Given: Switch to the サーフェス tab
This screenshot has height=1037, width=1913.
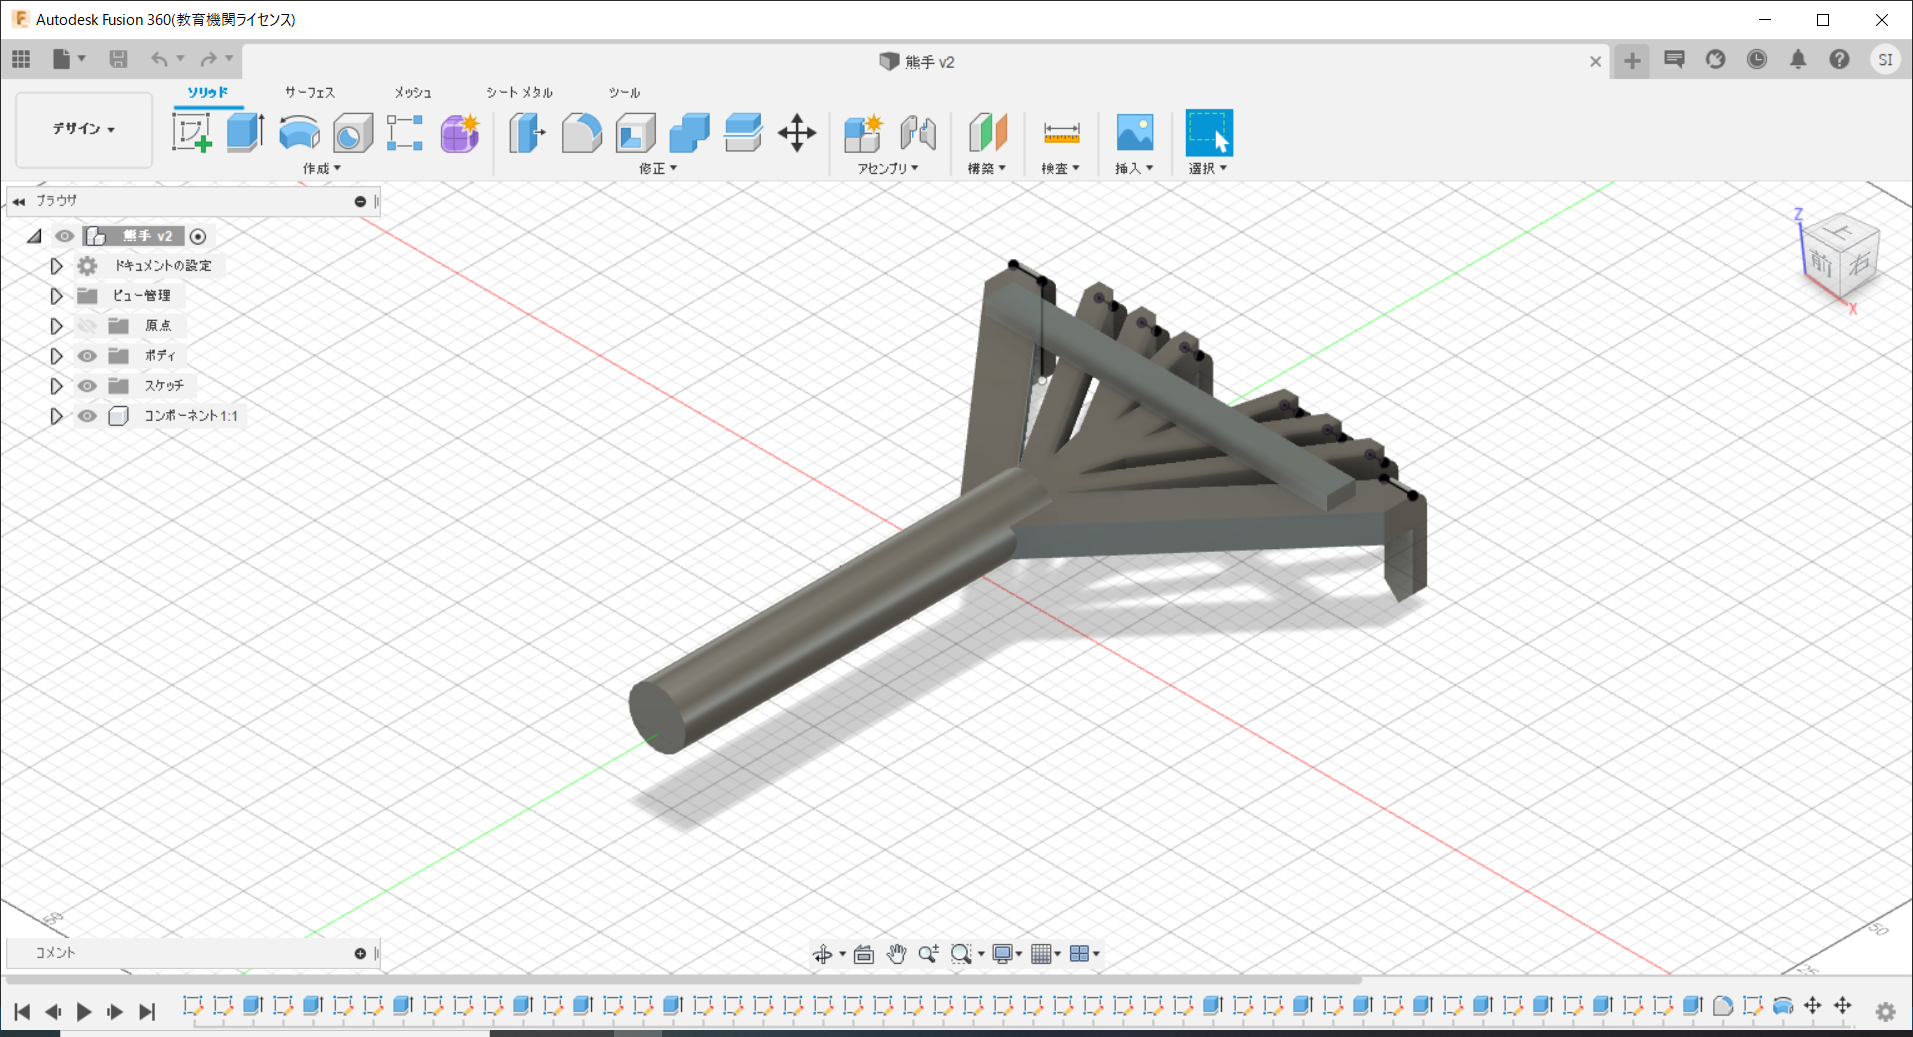Looking at the screenshot, I should (x=309, y=92).
